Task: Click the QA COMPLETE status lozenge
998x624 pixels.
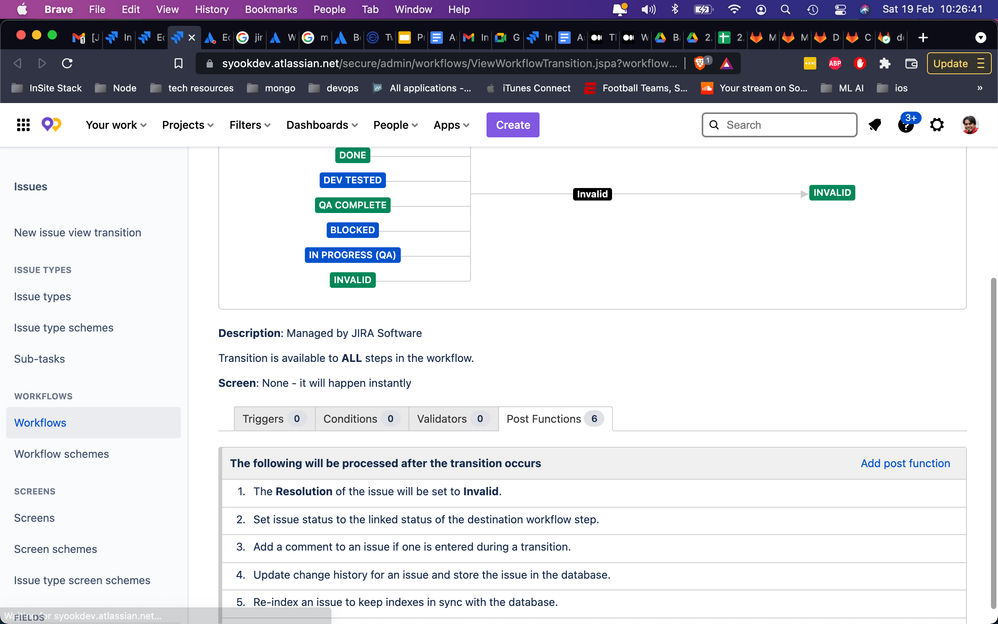Action: click(353, 205)
